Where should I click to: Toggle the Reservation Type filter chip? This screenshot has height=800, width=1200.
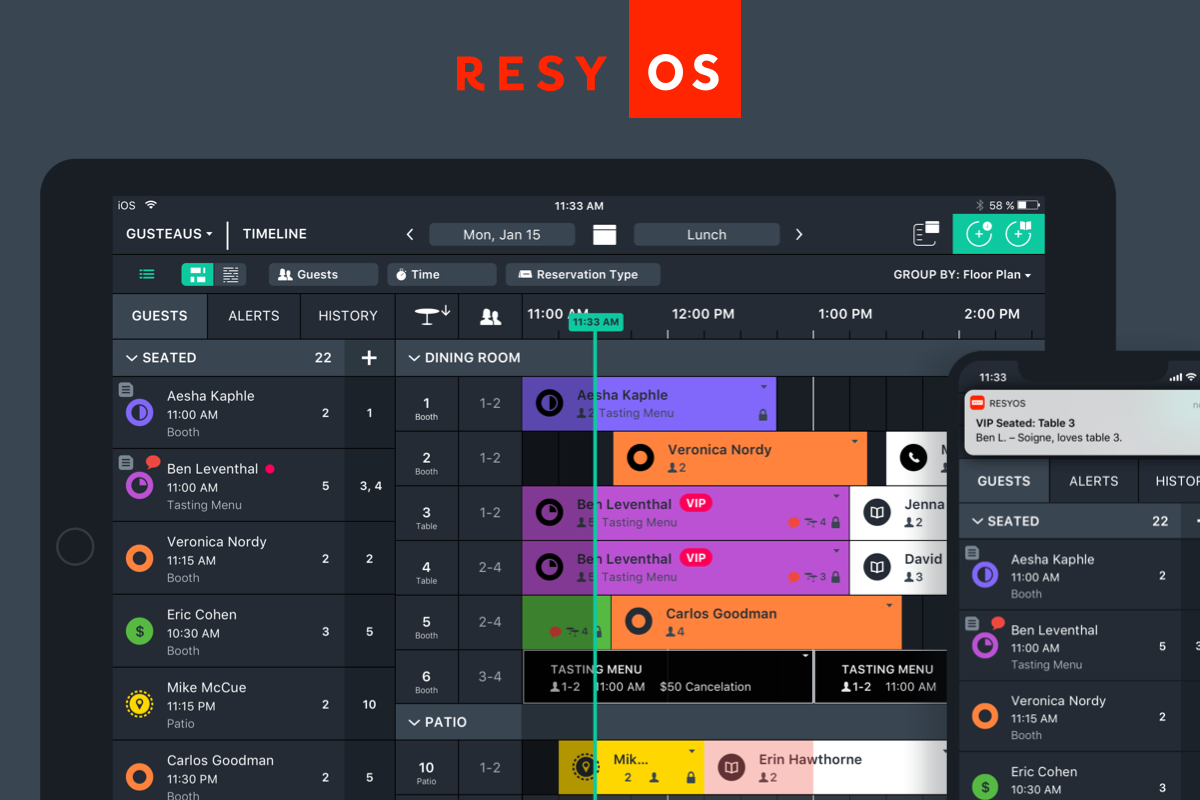pyautogui.click(x=582, y=274)
